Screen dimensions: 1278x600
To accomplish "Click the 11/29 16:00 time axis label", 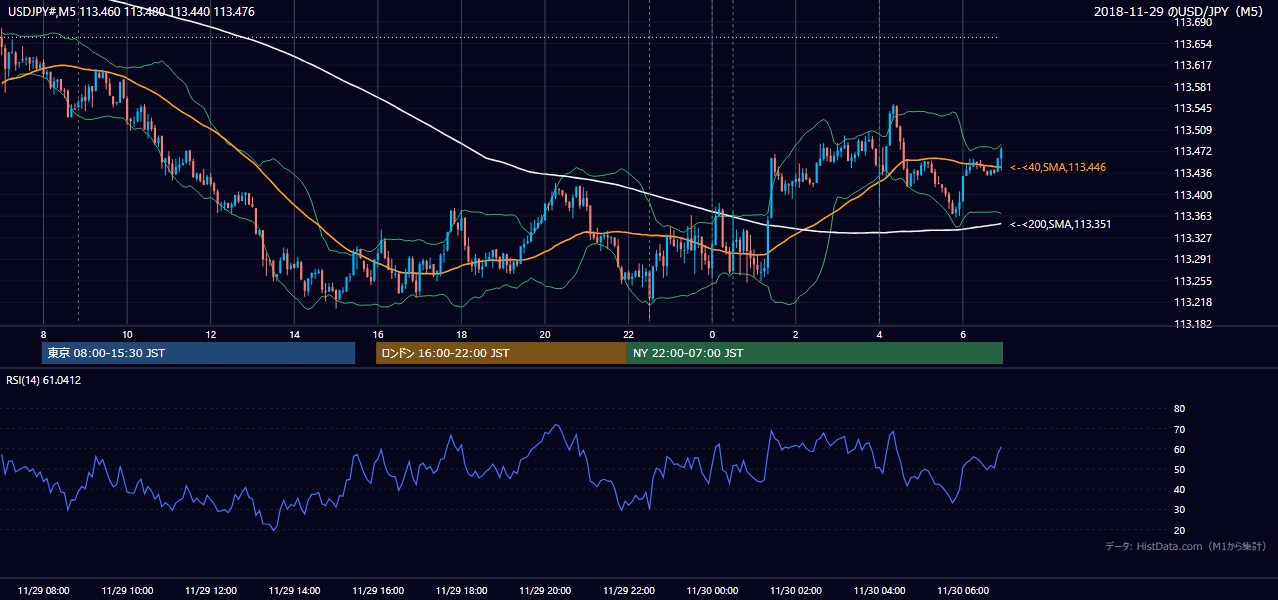I will [378, 591].
